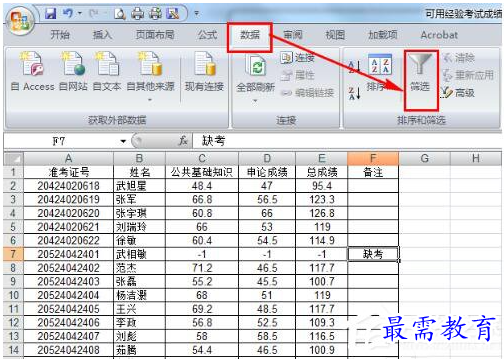Image resolution: width=504 pixels, height=360 pixels.
Task: Select column C header
Action: 202,159
